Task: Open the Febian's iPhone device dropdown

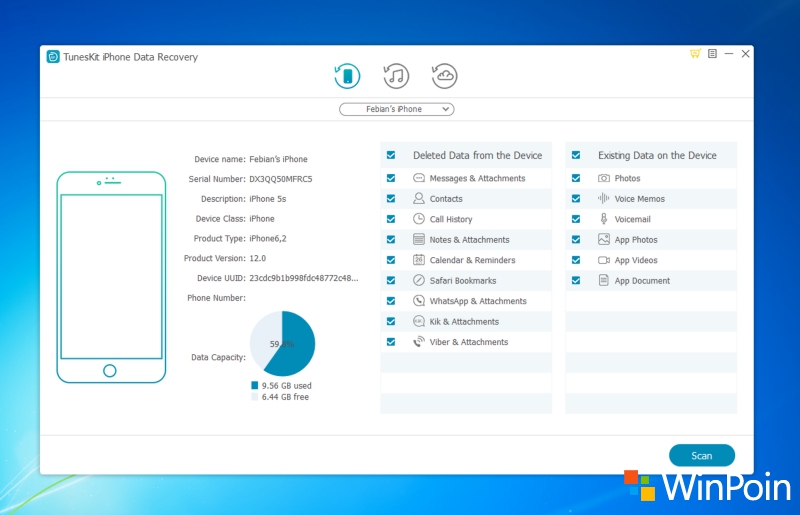Action: coord(396,109)
